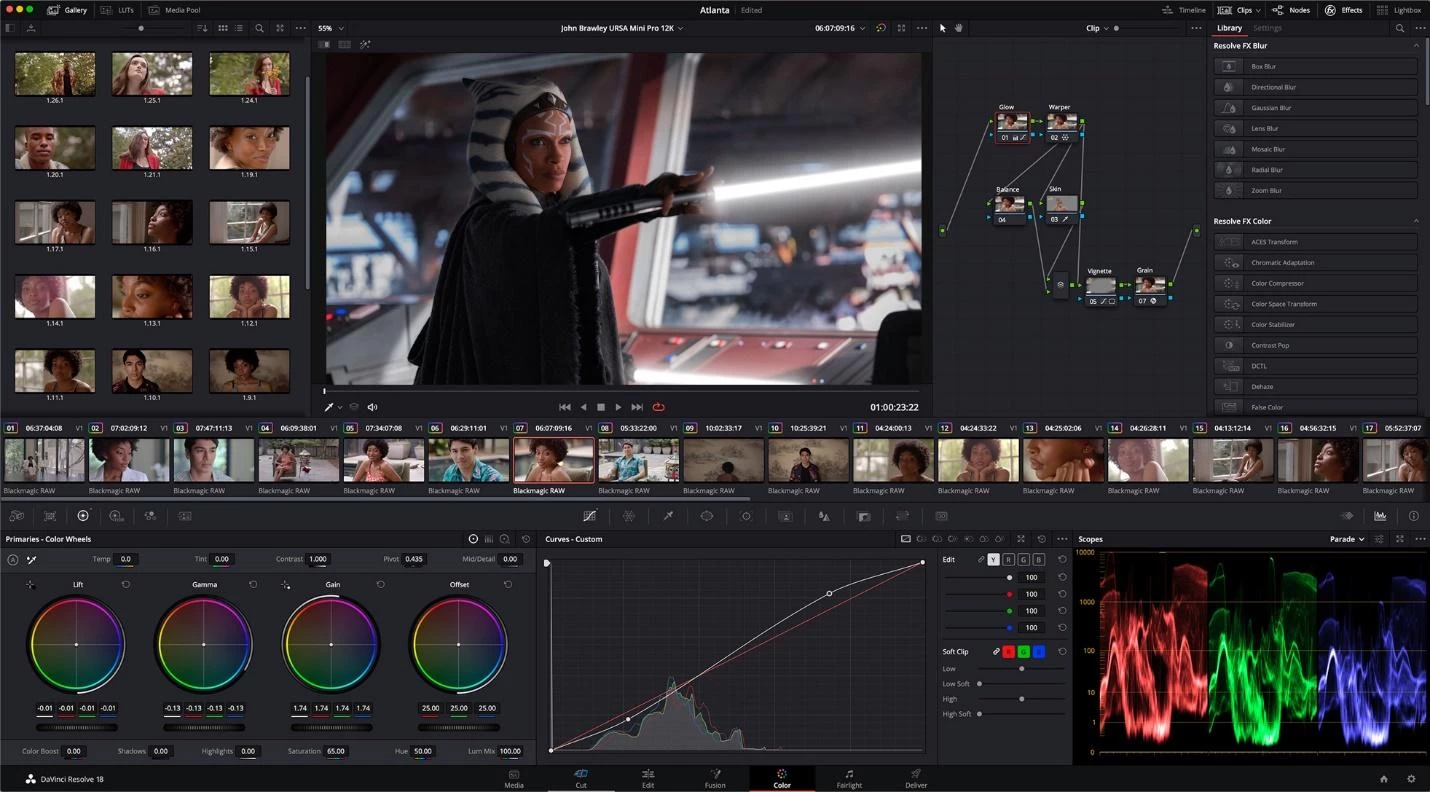1430x792 pixels.
Task: Open Project Settings gear icon
Action: click(x=1411, y=779)
